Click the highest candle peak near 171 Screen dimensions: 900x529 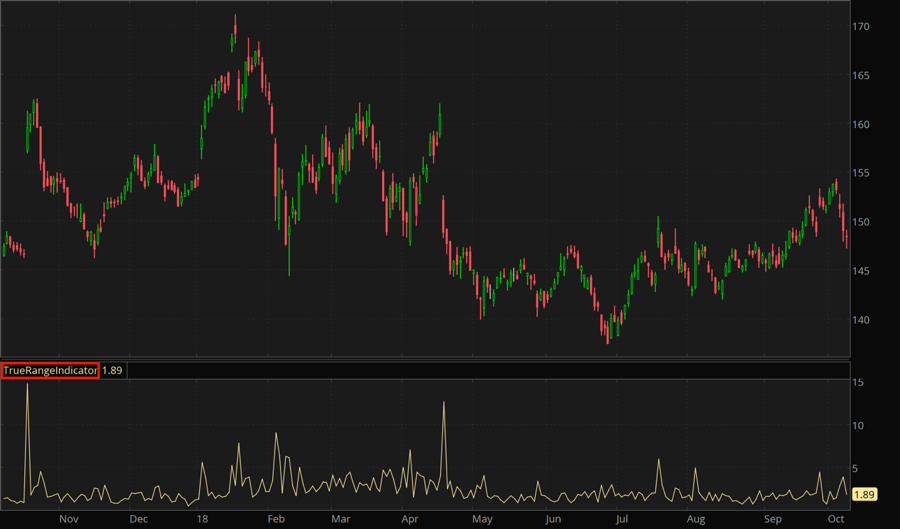(x=234, y=18)
